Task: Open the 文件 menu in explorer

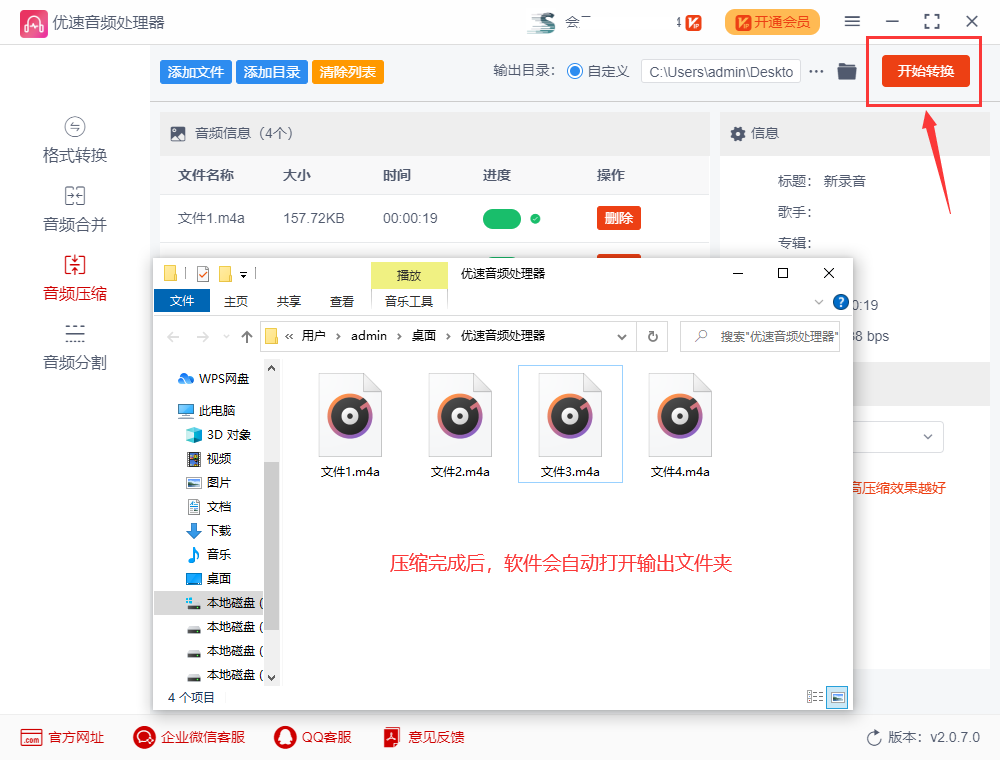Action: 181,300
